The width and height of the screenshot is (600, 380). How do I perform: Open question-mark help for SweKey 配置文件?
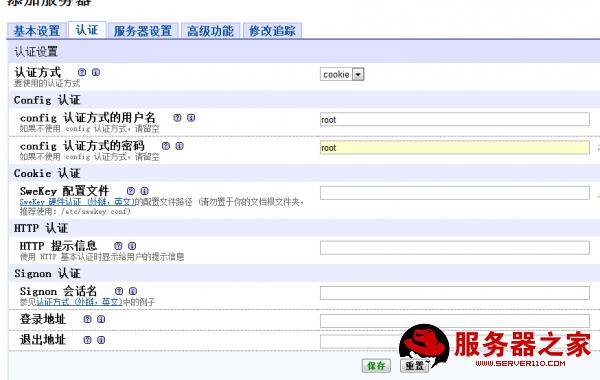click(x=131, y=191)
